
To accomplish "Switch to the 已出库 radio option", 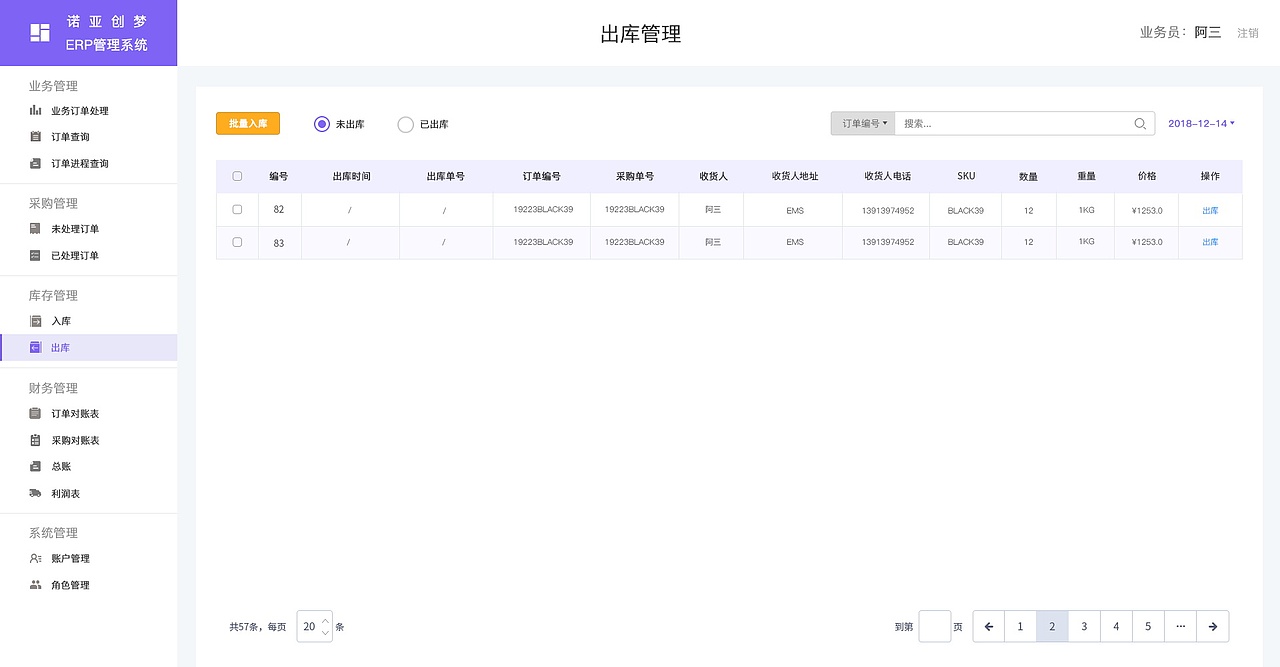I will (x=406, y=124).
